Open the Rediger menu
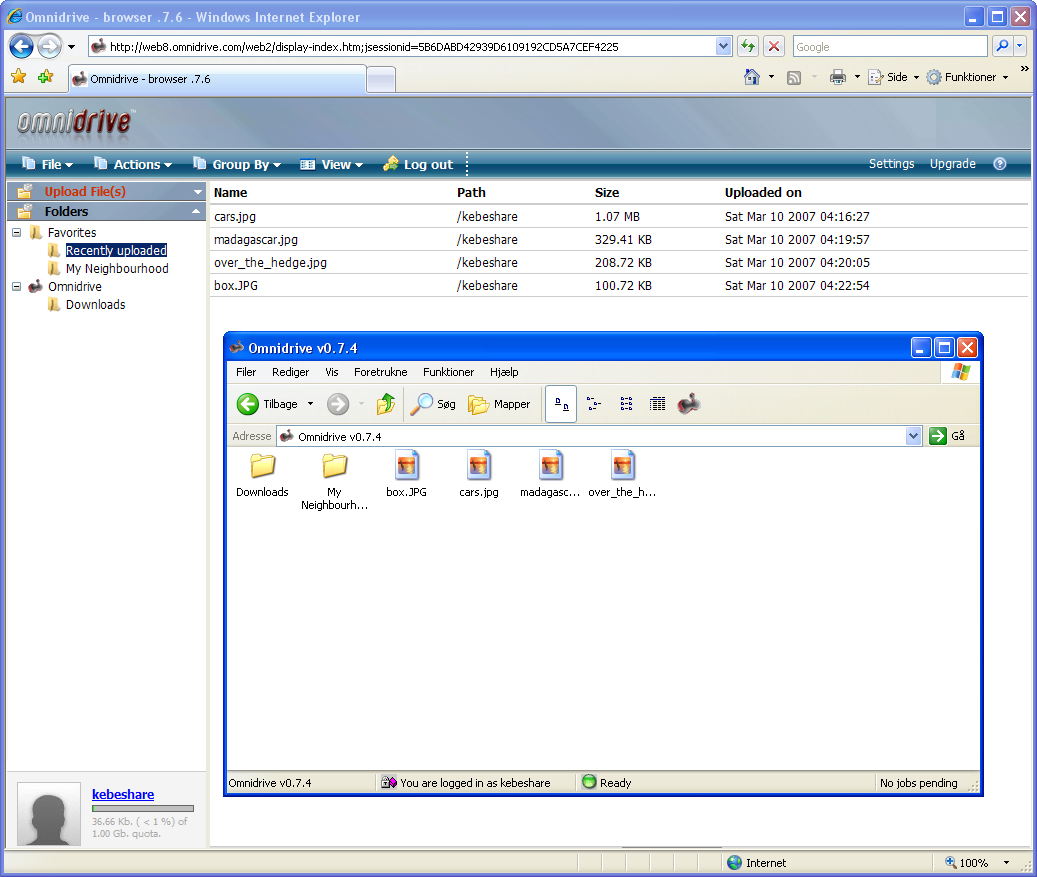 click(x=290, y=372)
